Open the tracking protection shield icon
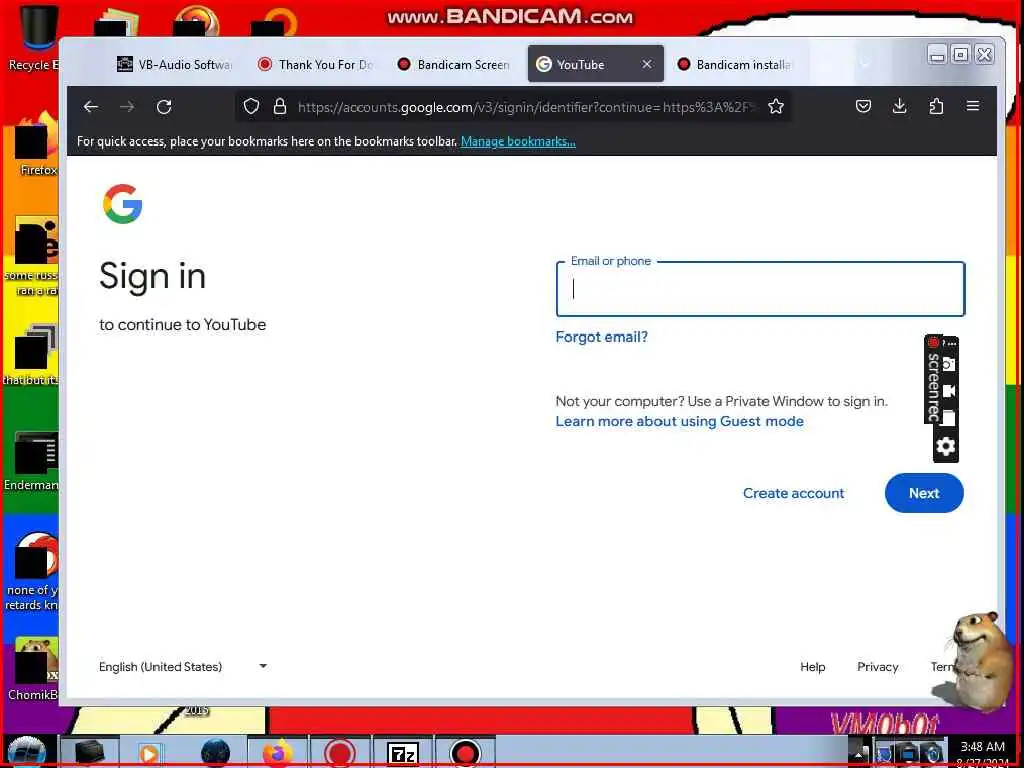 click(251, 106)
